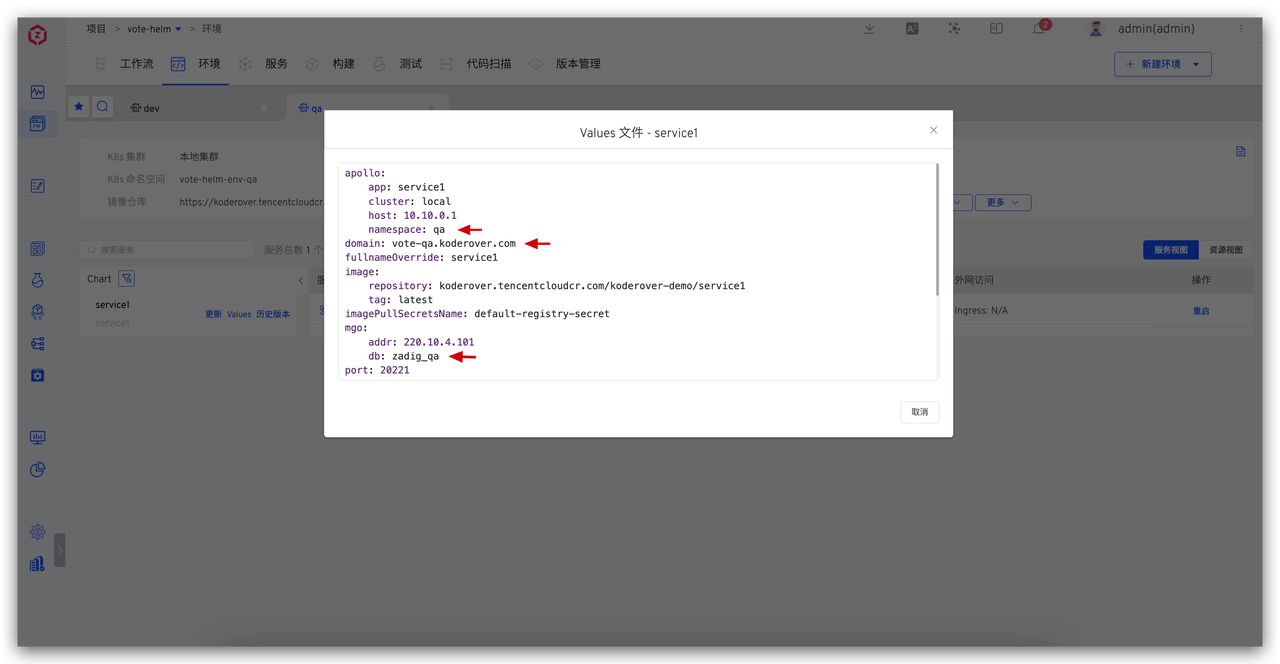The image size is (1280, 664).
Task: Click the document icon at right of environment info
Action: tap(1240, 152)
